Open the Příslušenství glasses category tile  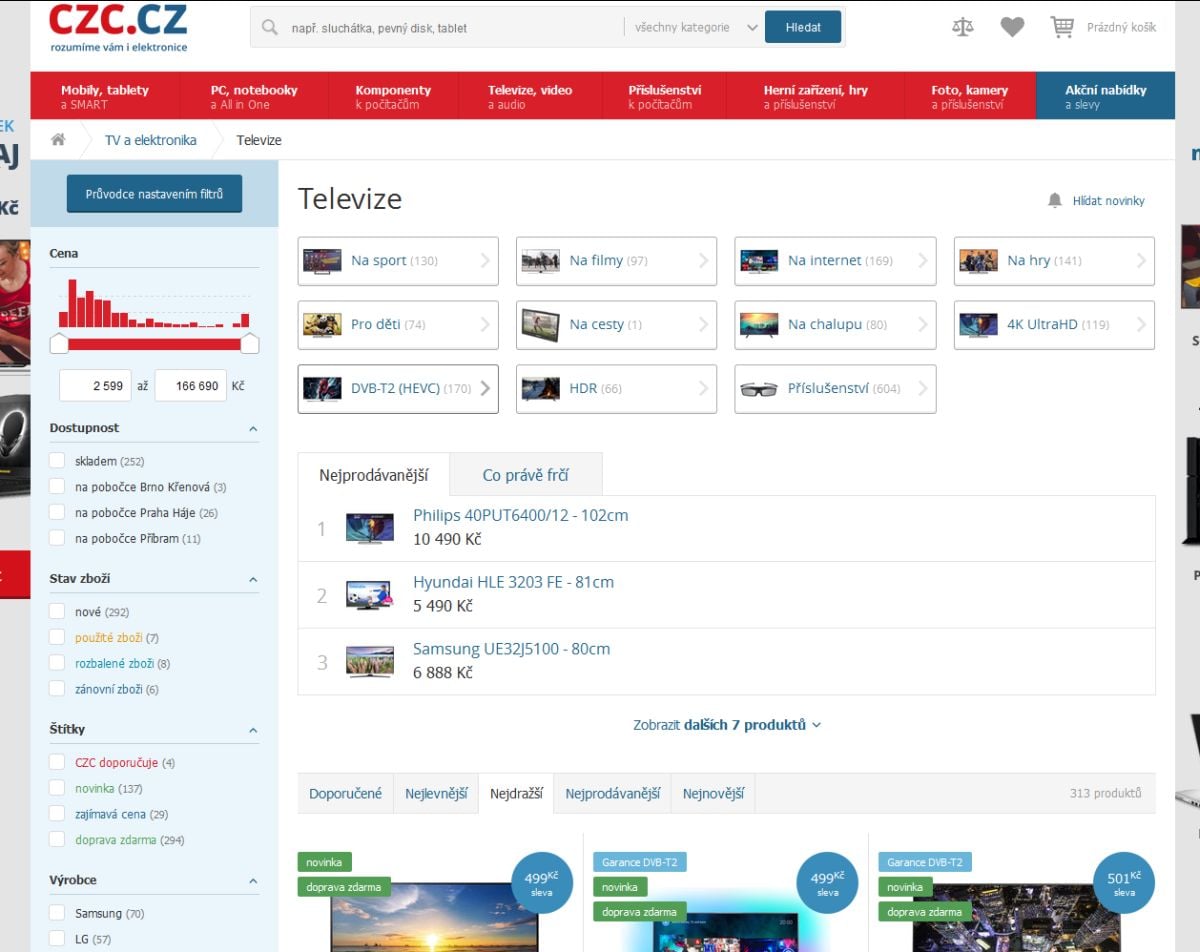pos(836,389)
